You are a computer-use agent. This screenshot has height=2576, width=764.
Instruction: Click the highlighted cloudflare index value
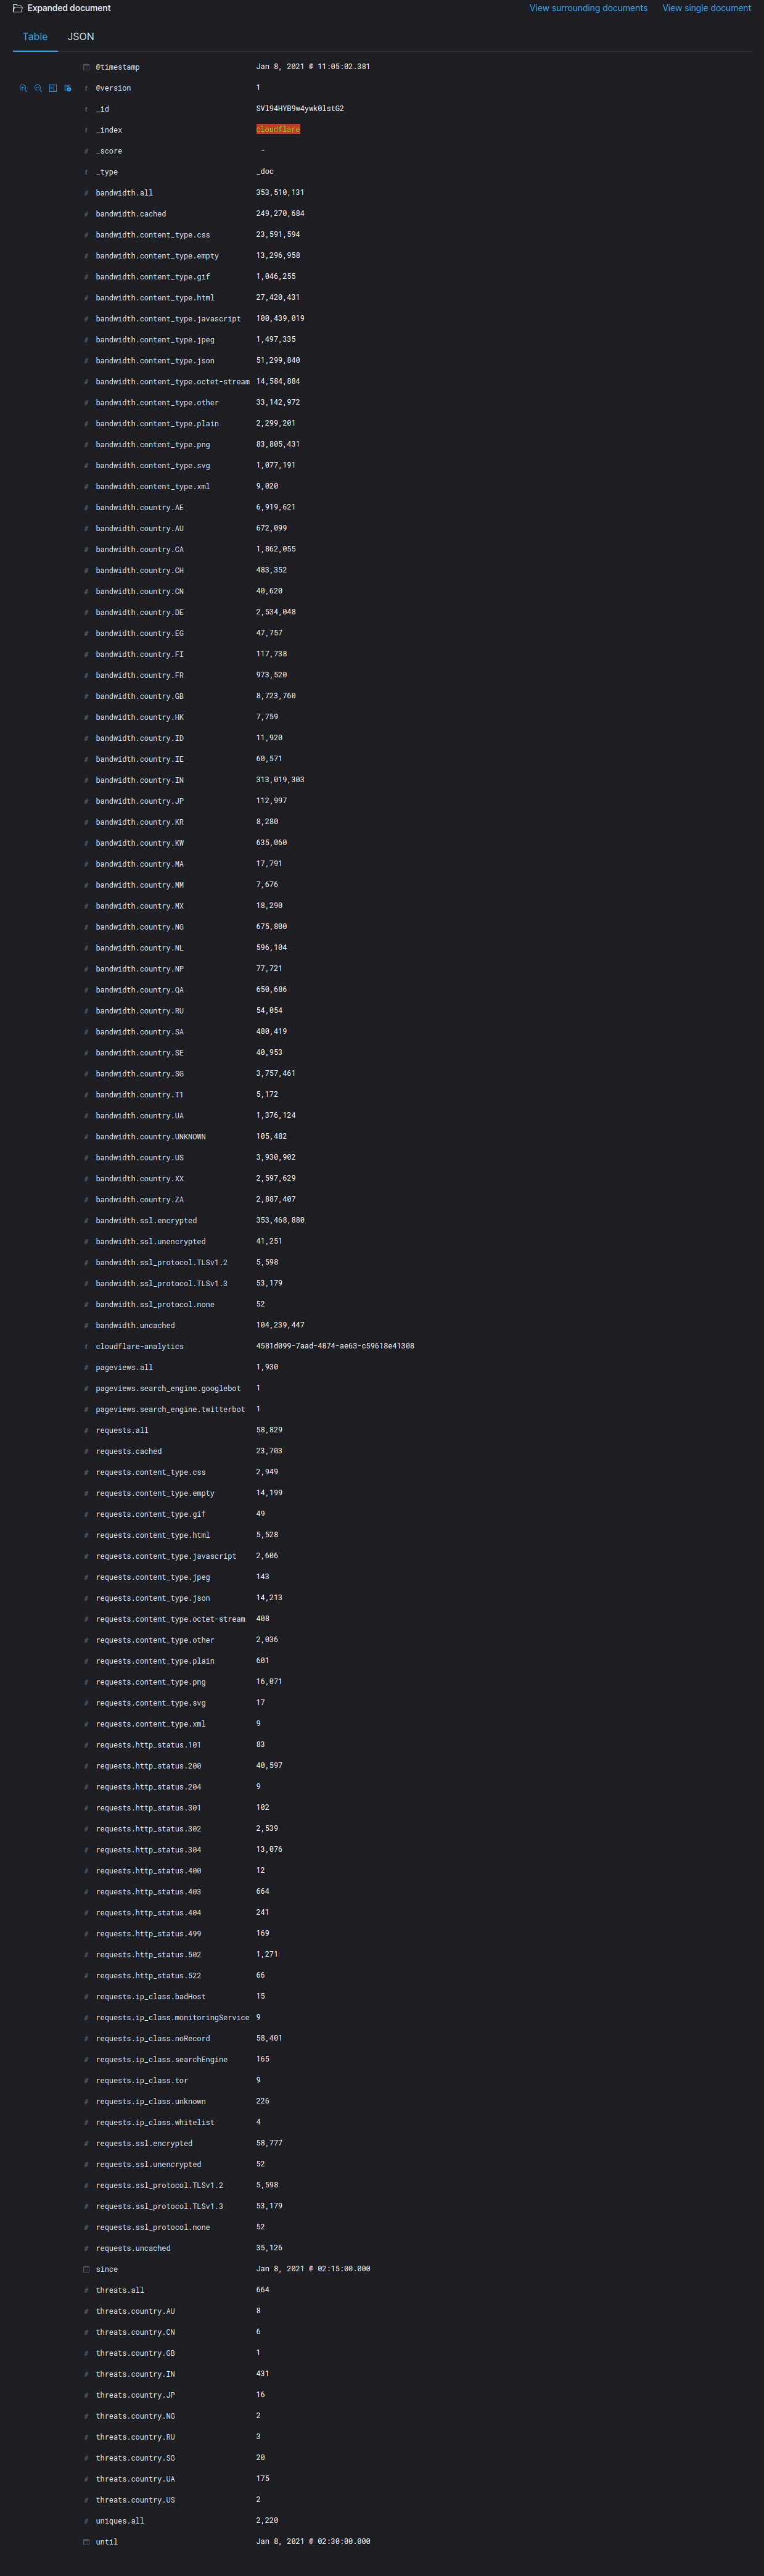pos(278,129)
